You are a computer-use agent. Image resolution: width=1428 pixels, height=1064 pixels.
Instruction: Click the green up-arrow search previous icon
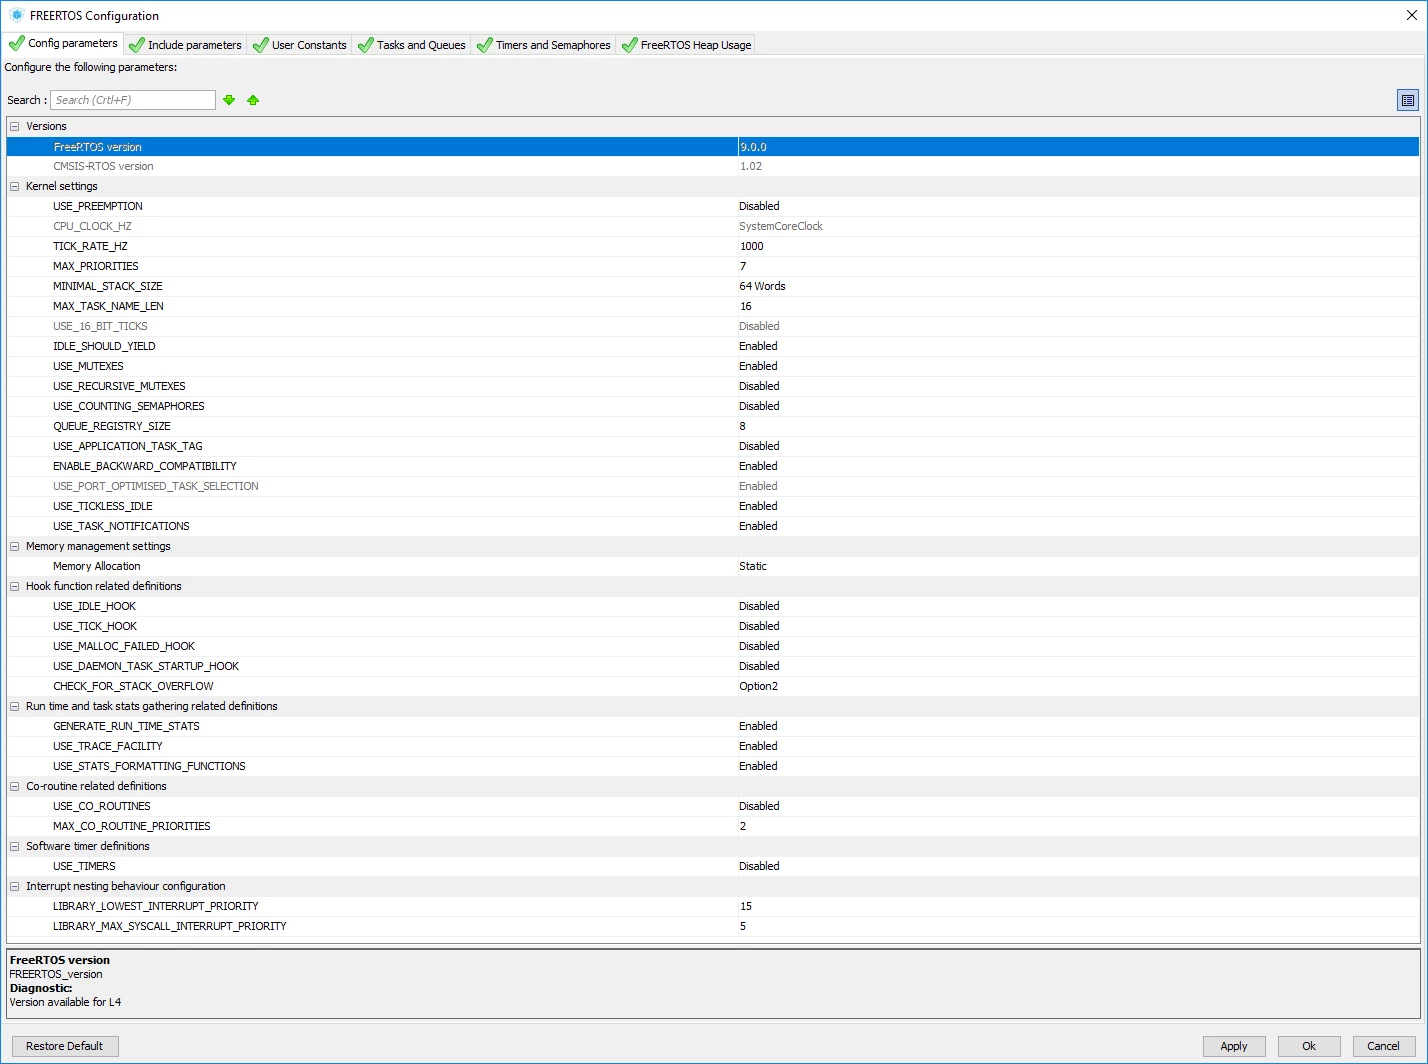253,100
